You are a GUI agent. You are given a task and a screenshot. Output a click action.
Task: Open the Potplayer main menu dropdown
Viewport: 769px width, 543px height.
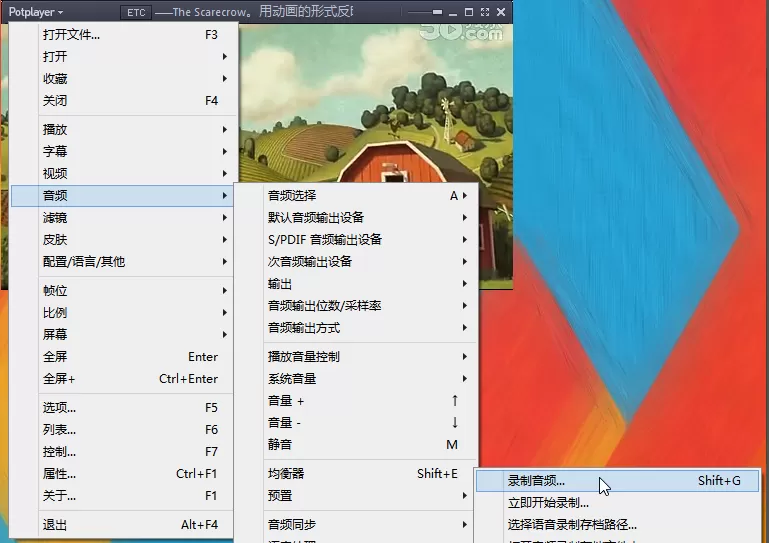pyautogui.click(x=36, y=12)
